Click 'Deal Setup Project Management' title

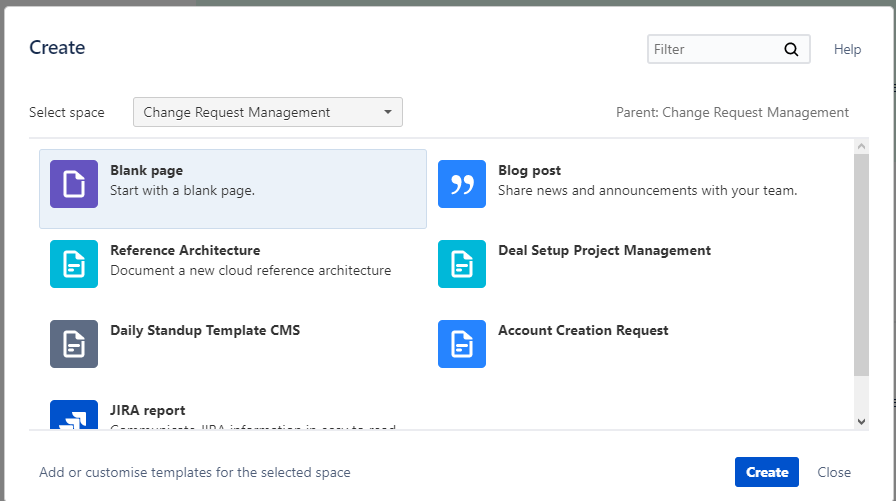[605, 250]
